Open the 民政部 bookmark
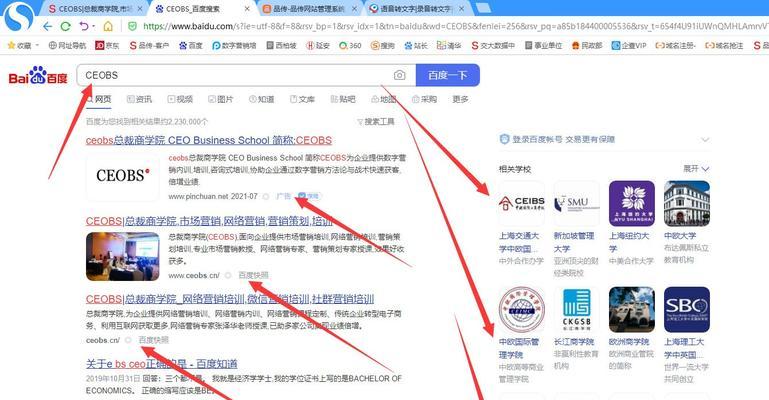Image resolution: width=769 pixels, height=400 pixels. coord(587,45)
